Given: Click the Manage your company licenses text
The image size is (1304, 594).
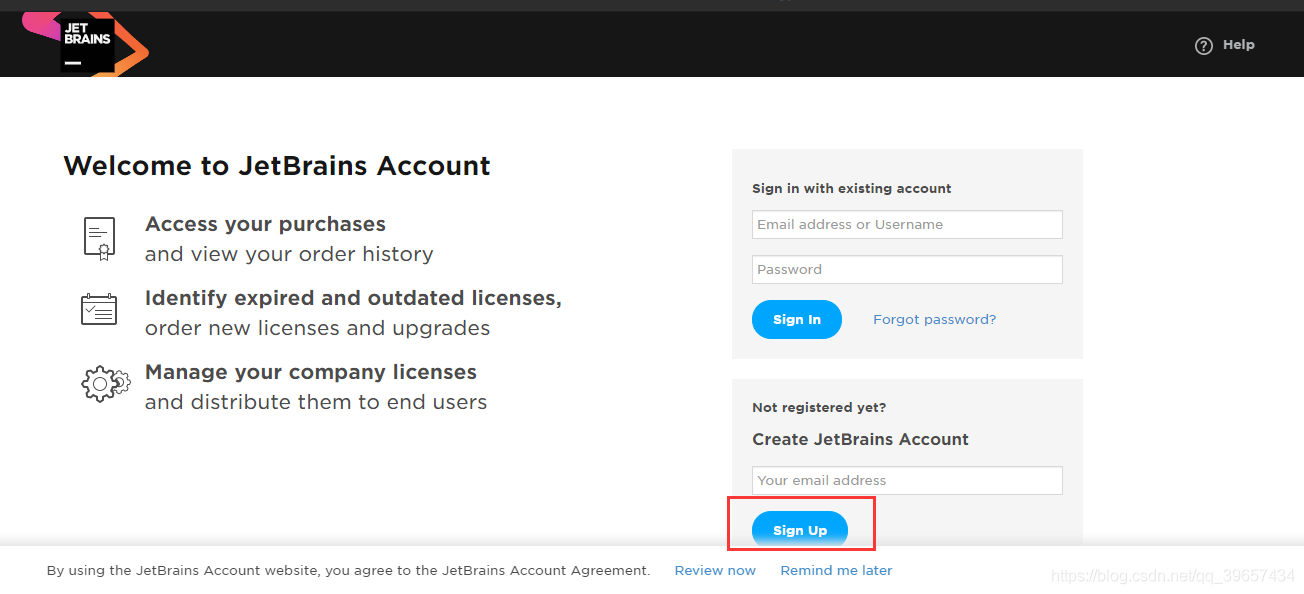Looking at the screenshot, I should [x=310, y=372].
